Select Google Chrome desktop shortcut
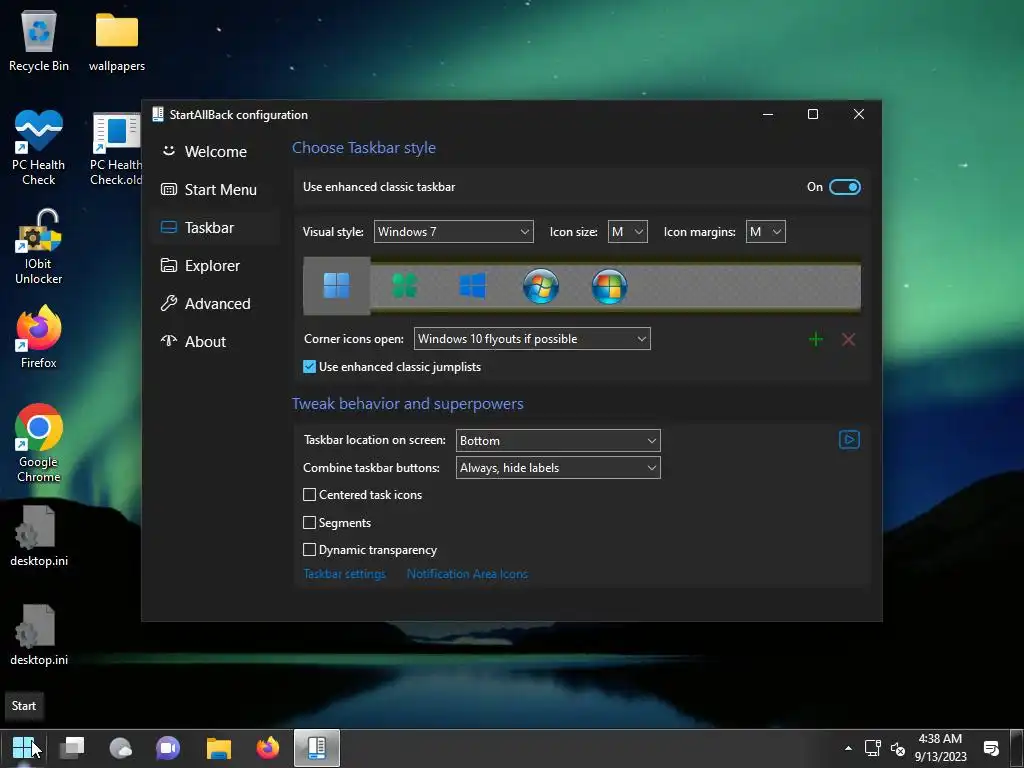The width and height of the screenshot is (1024, 768). pyautogui.click(x=39, y=444)
